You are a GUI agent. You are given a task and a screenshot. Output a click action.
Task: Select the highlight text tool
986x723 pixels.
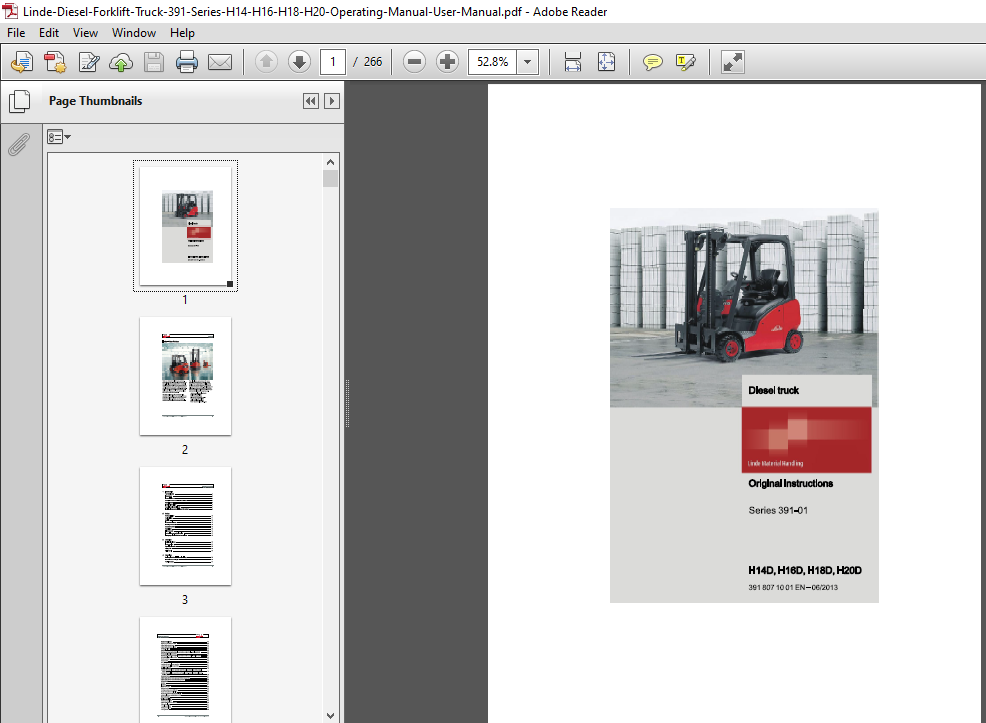685,62
